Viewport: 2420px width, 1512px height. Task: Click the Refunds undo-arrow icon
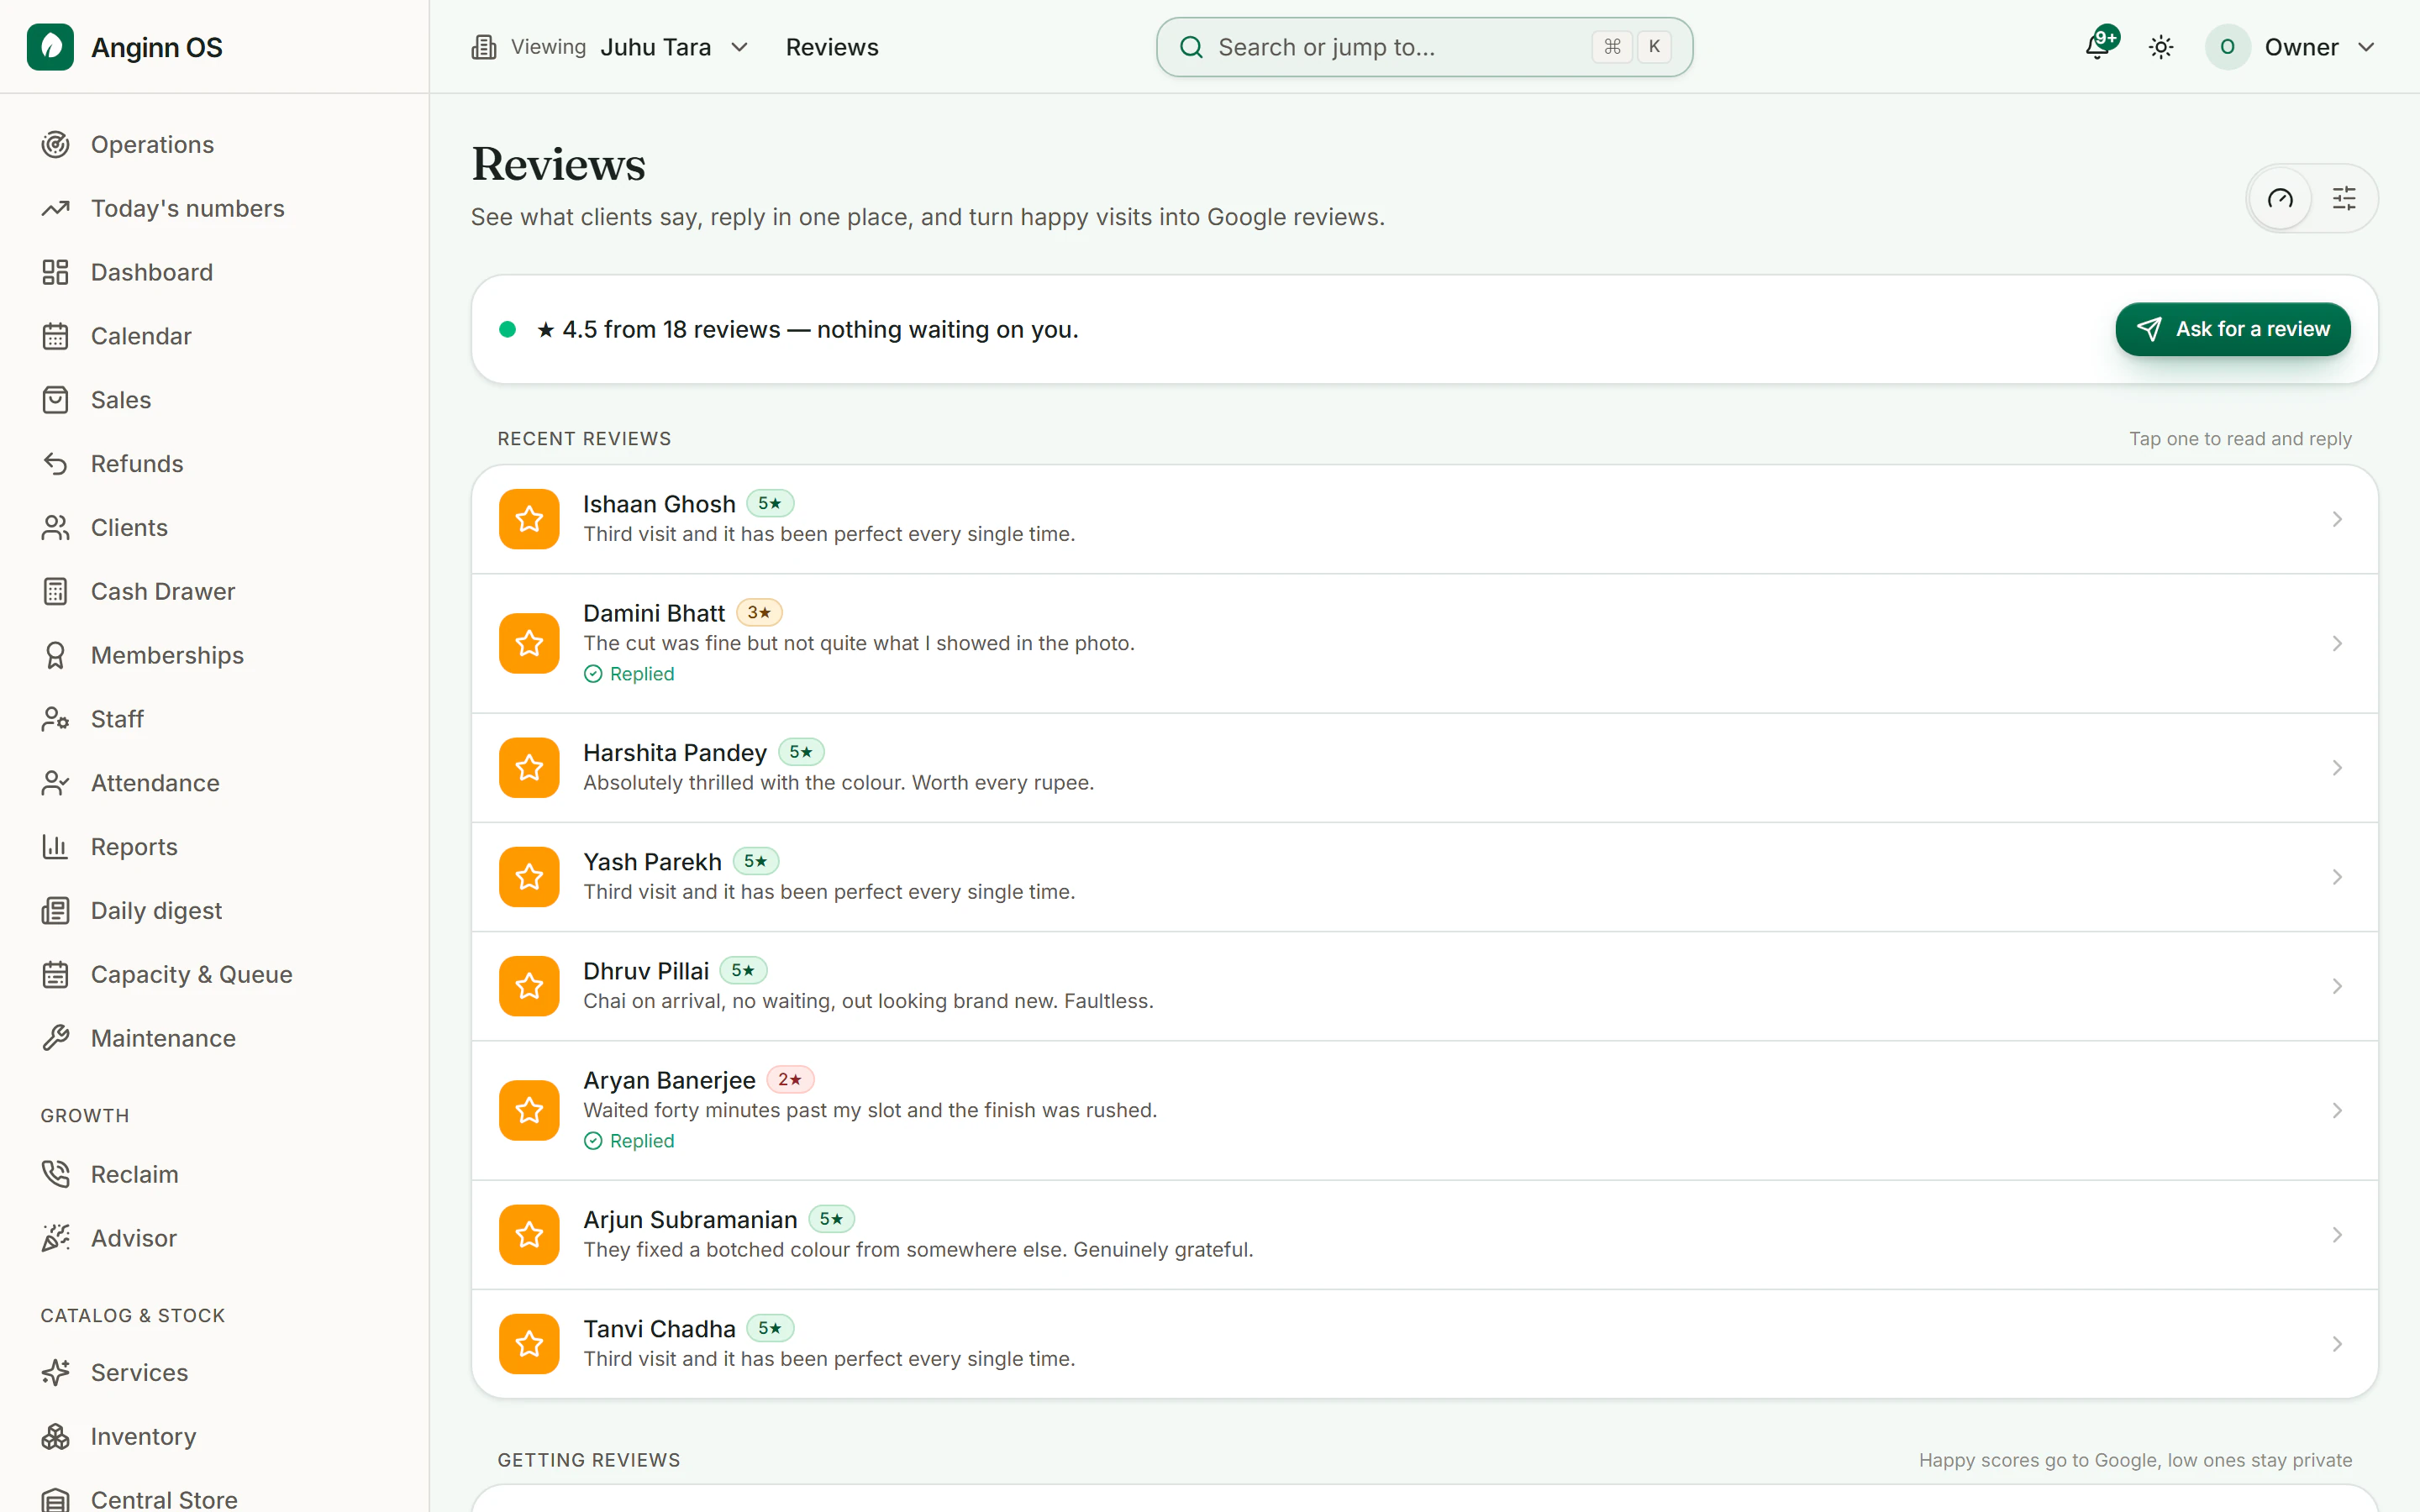[56, 464]
